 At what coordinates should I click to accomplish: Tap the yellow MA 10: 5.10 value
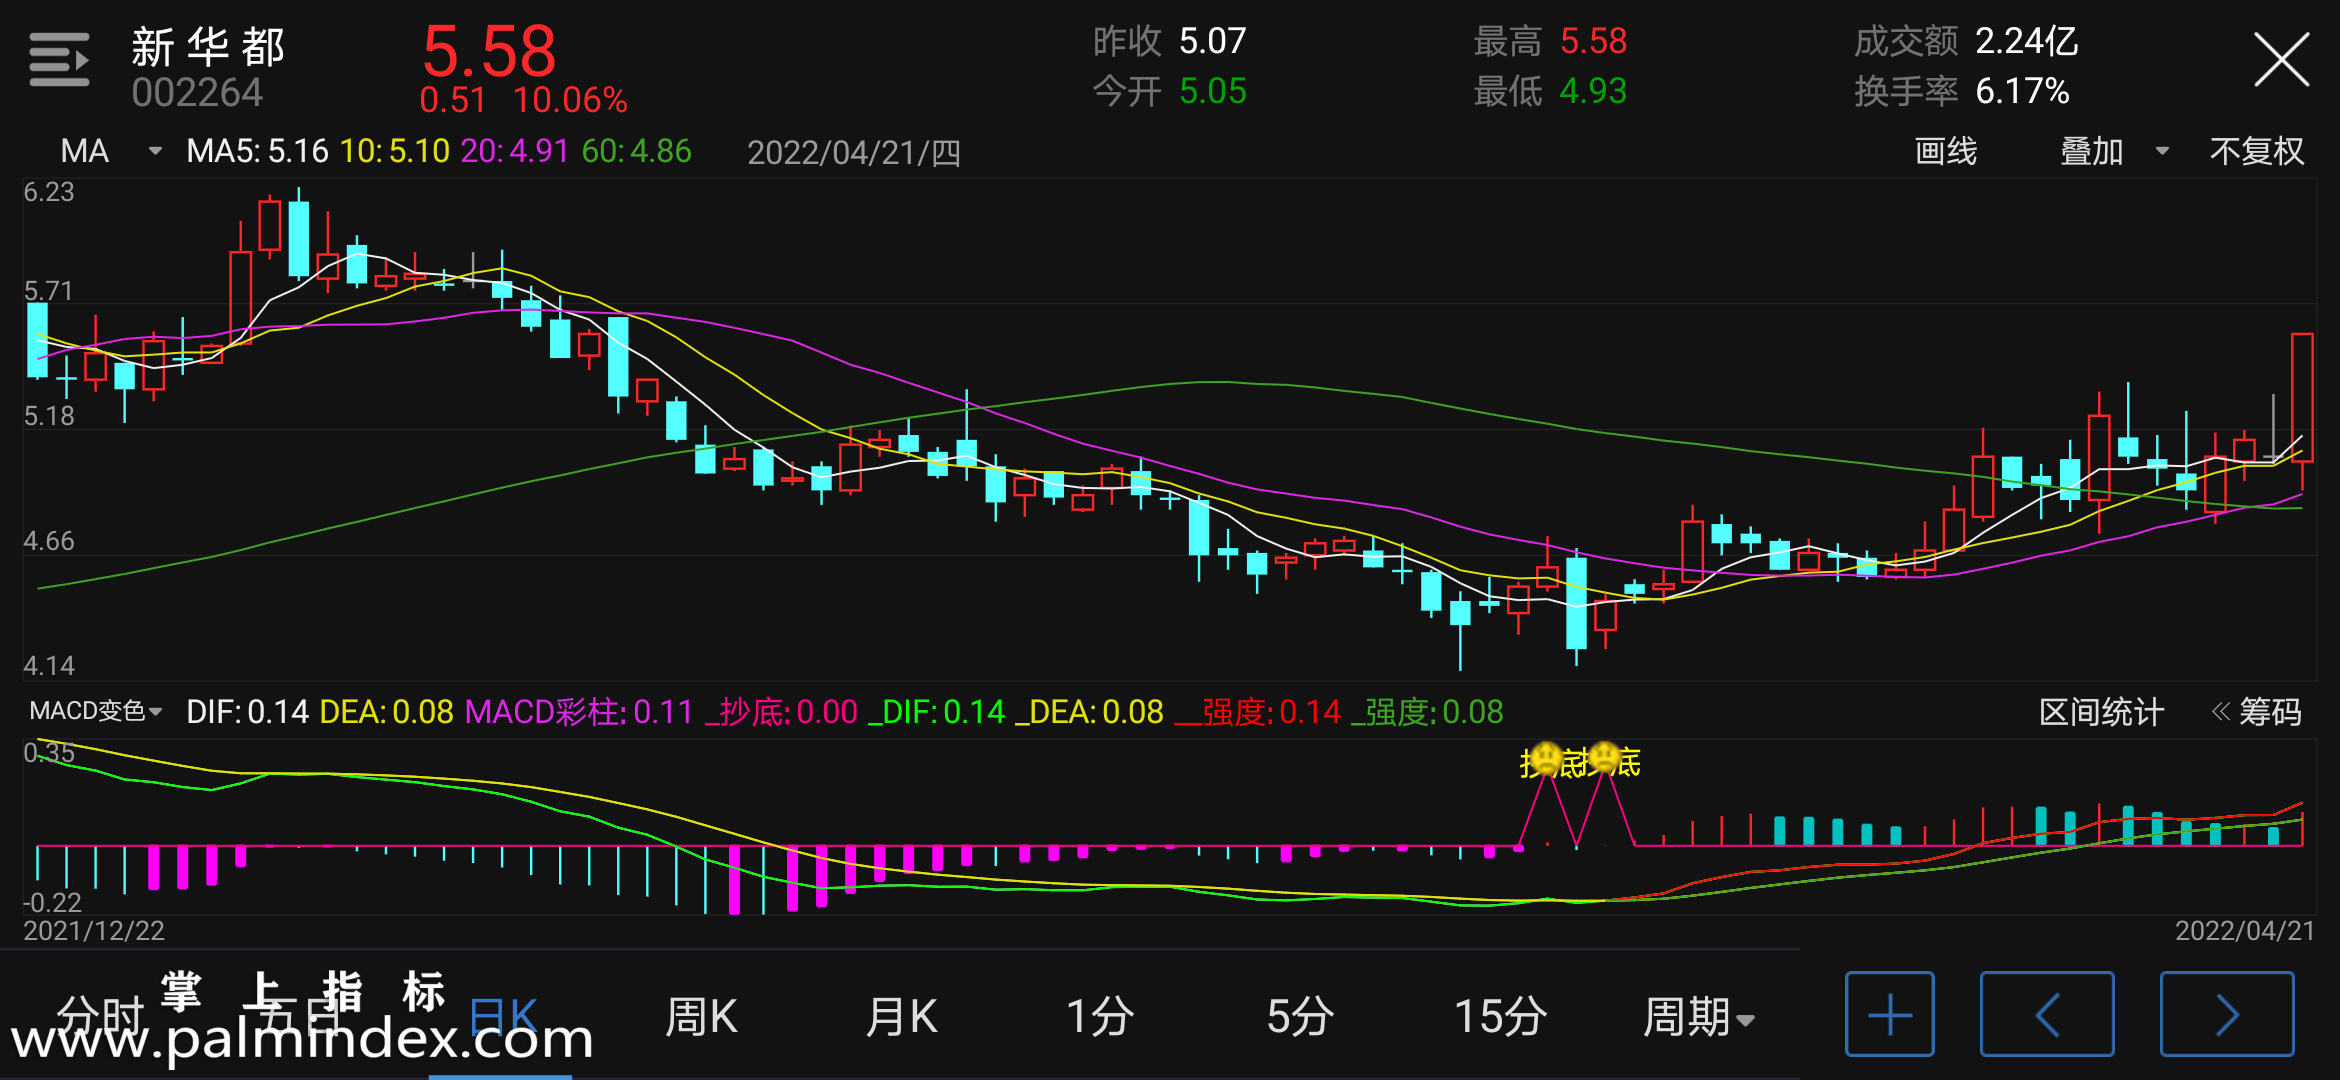click(x=395, y=151)
